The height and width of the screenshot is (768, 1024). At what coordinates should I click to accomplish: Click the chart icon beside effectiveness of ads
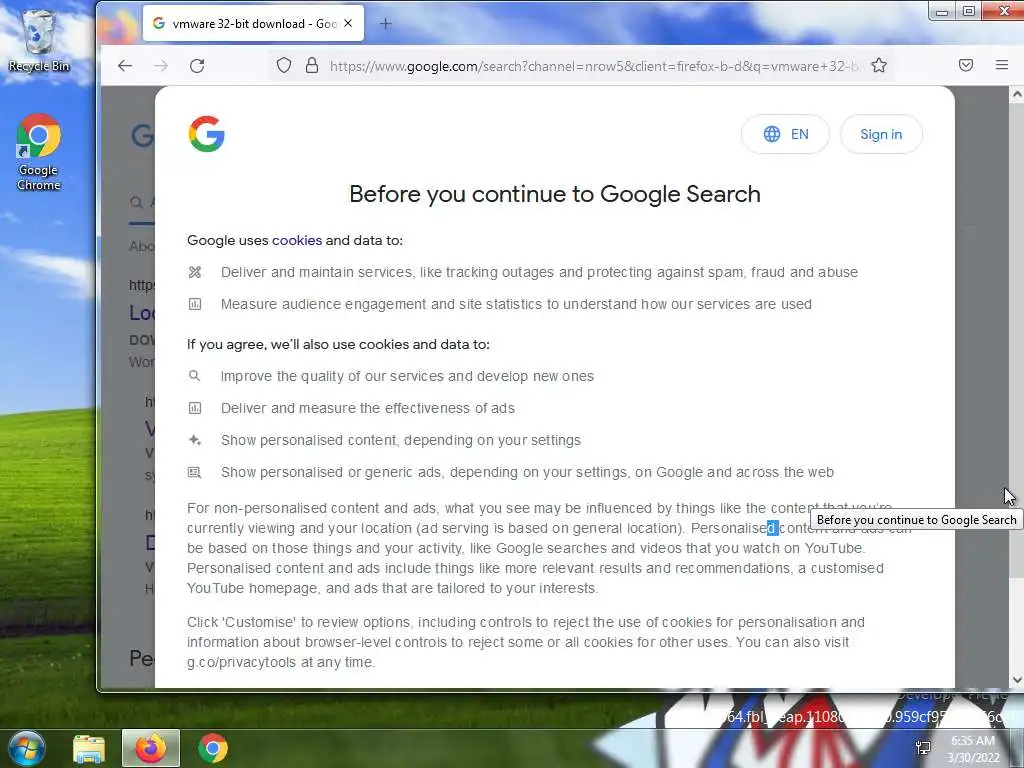coord(195,408)
